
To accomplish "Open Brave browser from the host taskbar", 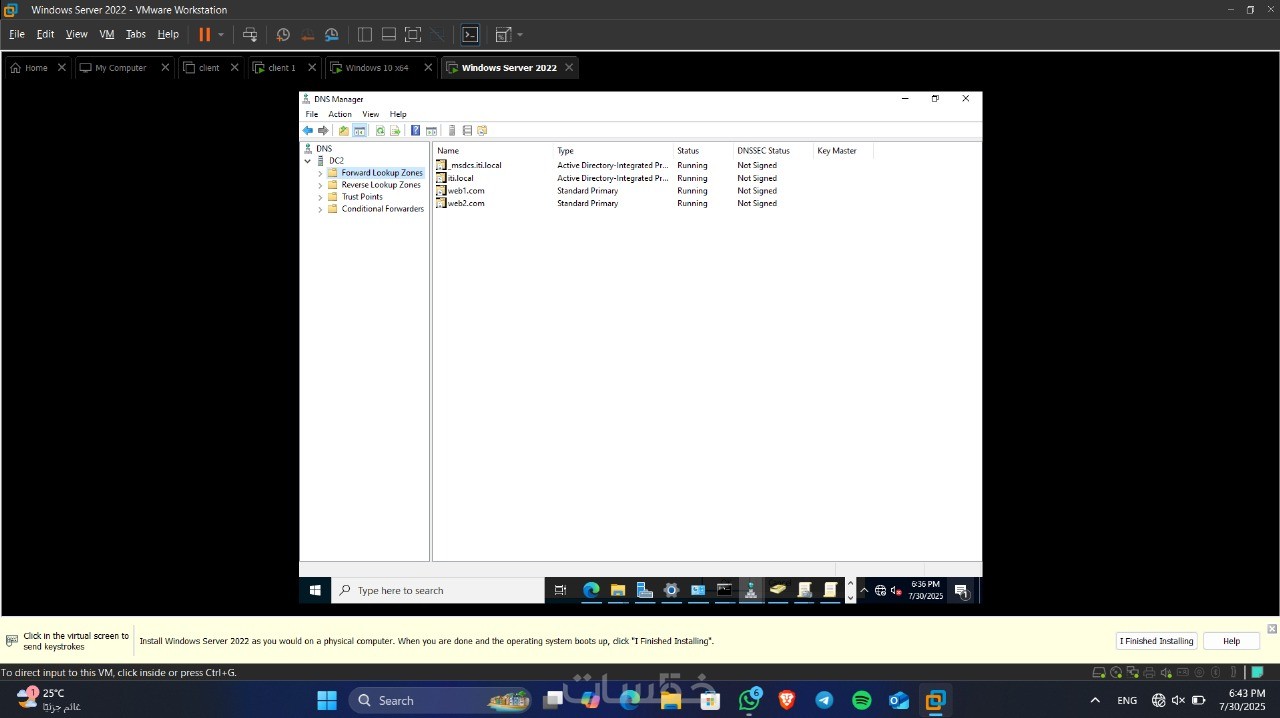I will (787, 700).
